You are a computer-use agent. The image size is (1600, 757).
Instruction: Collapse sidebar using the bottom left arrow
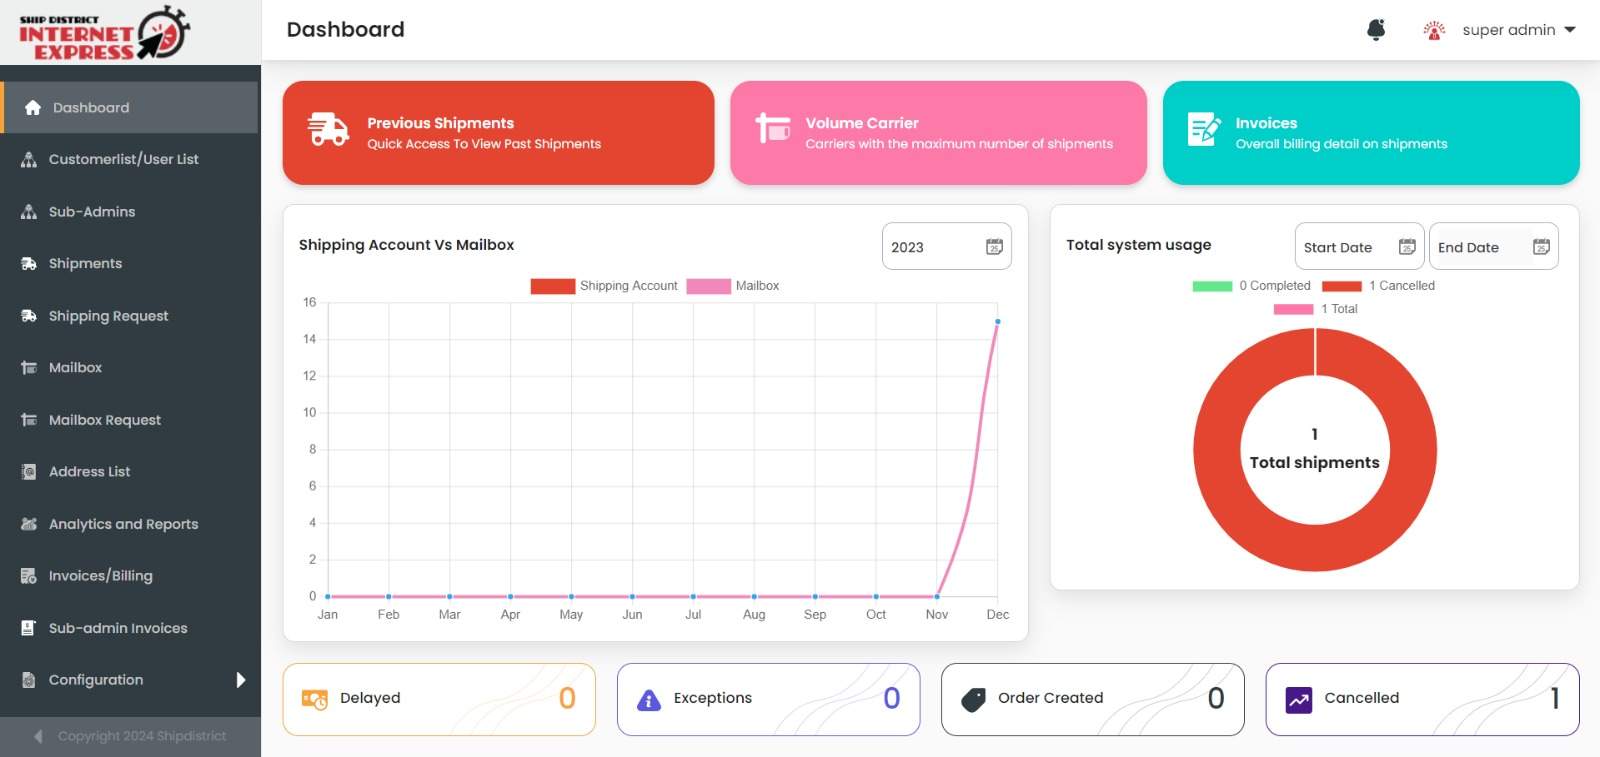point(38,736)
